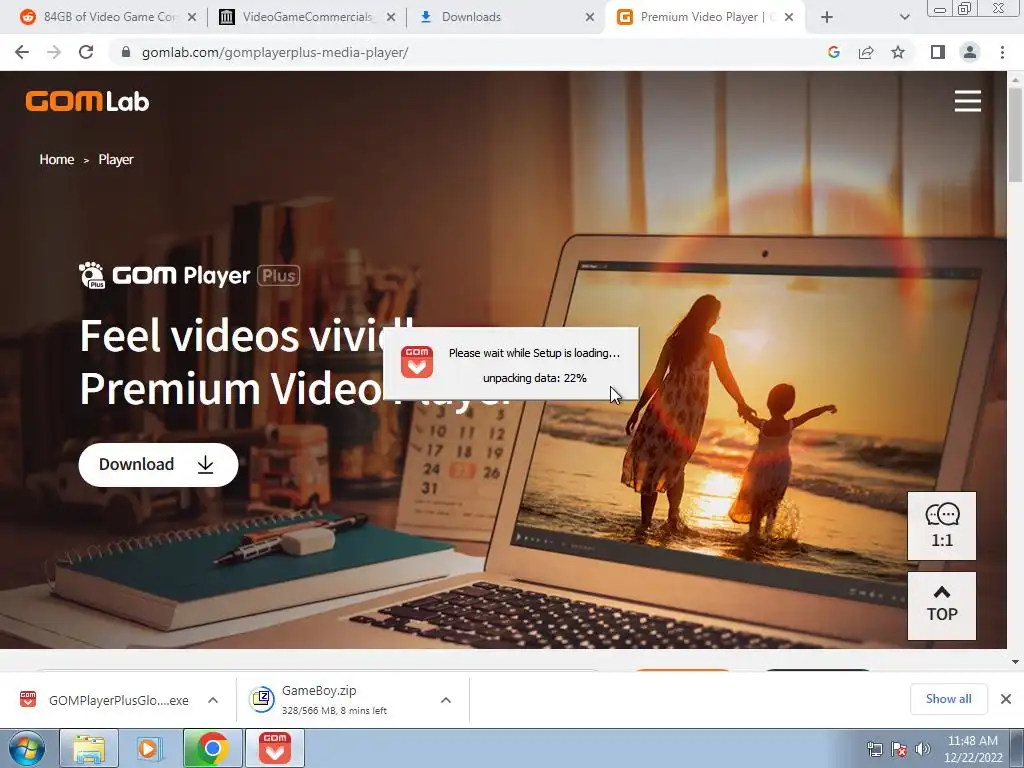The image size is (1024, 768).
Task: Close the downloads bar
Action: click(x=1006, y=699)
